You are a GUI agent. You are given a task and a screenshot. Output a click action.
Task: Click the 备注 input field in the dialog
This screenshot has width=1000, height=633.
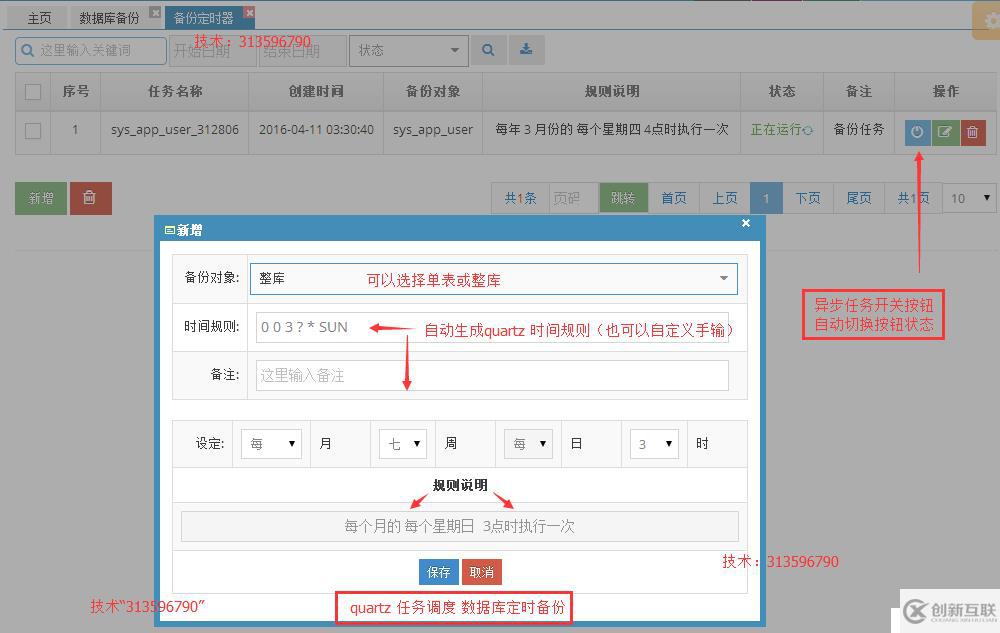pos(491,375)
